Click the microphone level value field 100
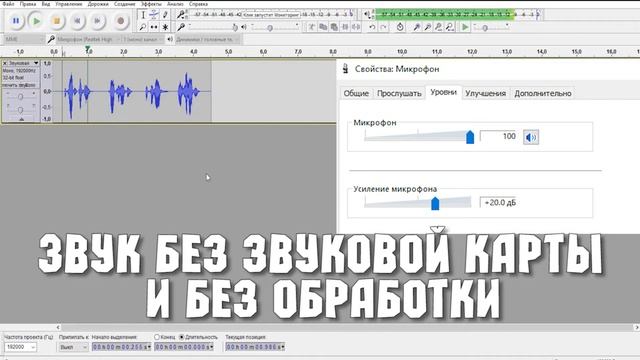The width and height of the screenshot is (640, 360). (498, 136)
